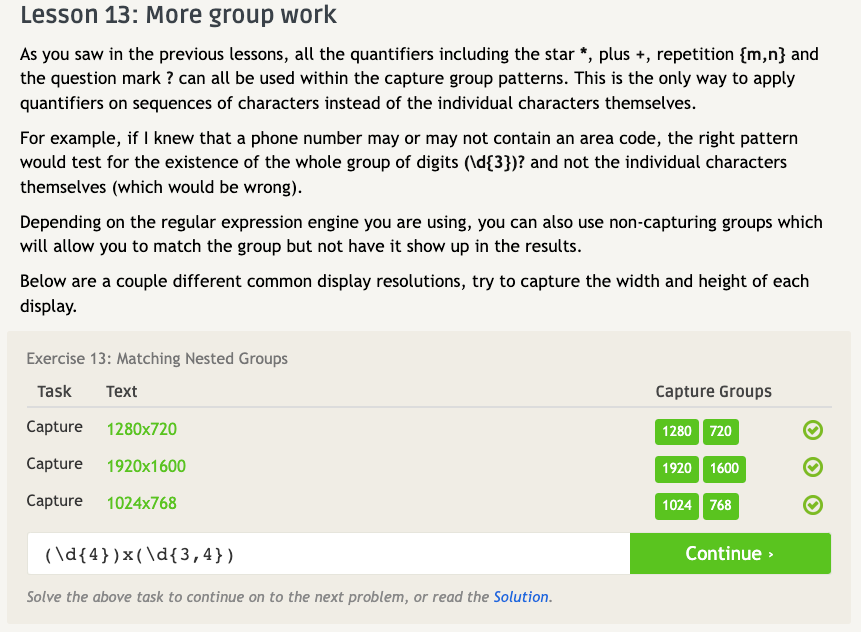Click the Task column header
The width and height of the screenshot is (861, 632).
[x=54, y=391]
